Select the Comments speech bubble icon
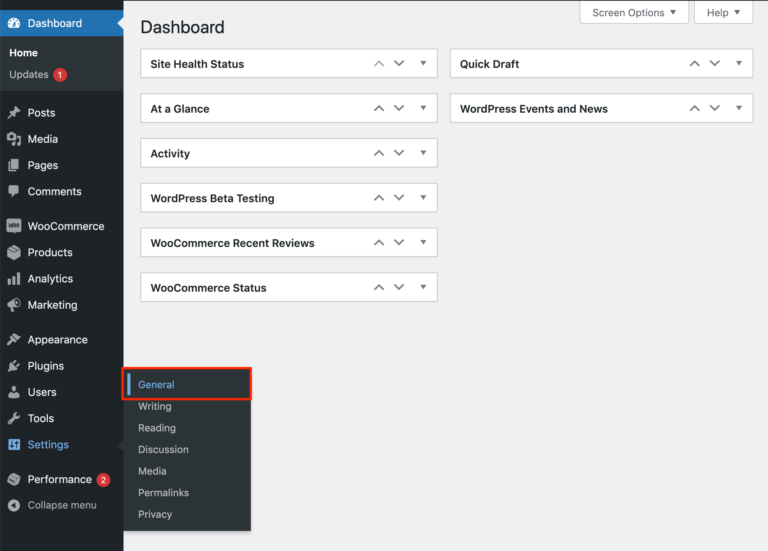Viewport: 768px width, 551px height. [14, 191]
